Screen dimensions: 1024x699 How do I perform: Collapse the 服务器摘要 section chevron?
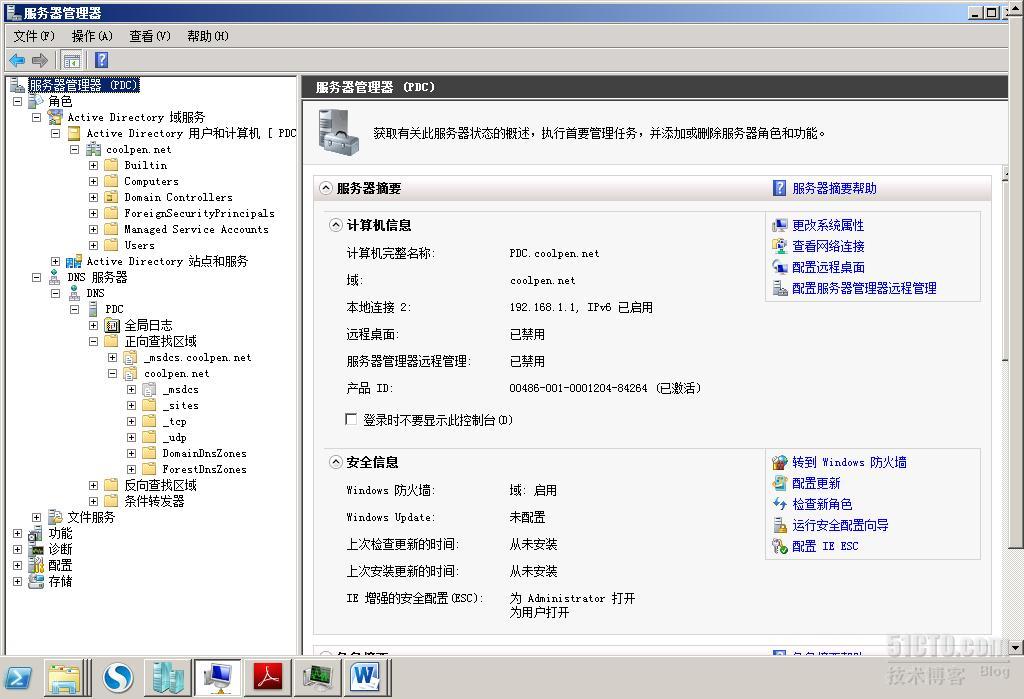[x=325, y=188]
